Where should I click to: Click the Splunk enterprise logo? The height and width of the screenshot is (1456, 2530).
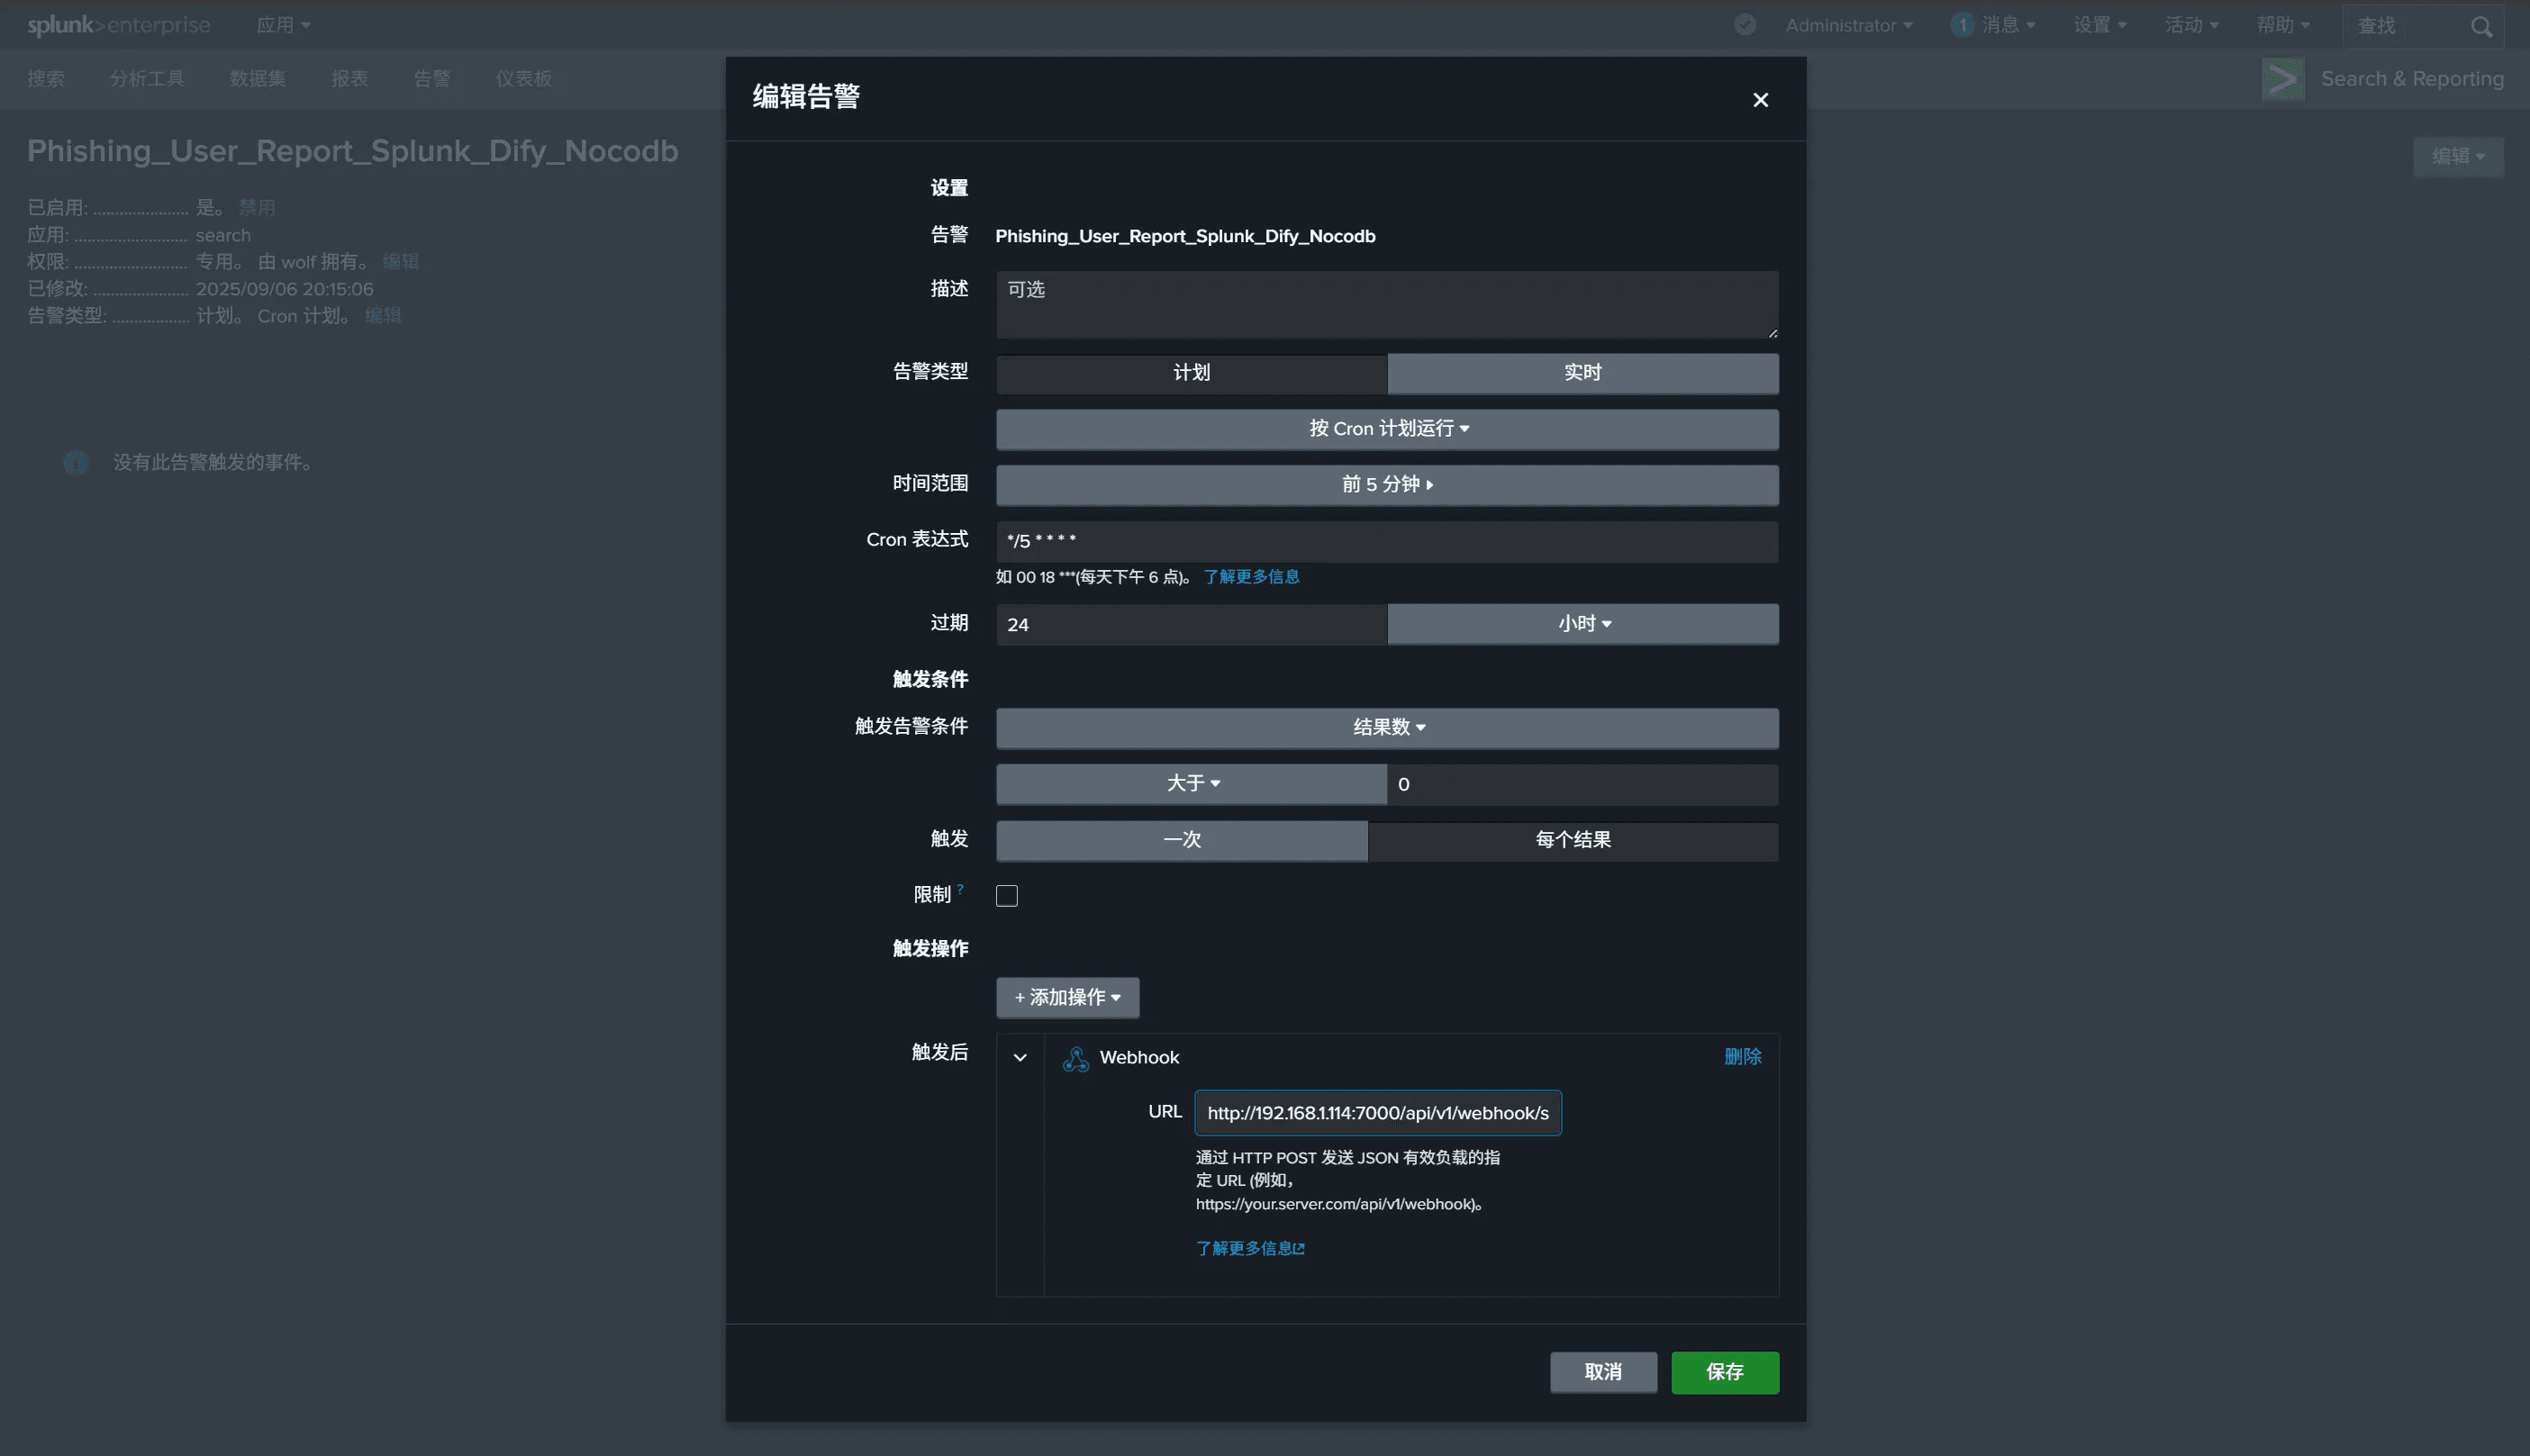(x=118, y=25)
